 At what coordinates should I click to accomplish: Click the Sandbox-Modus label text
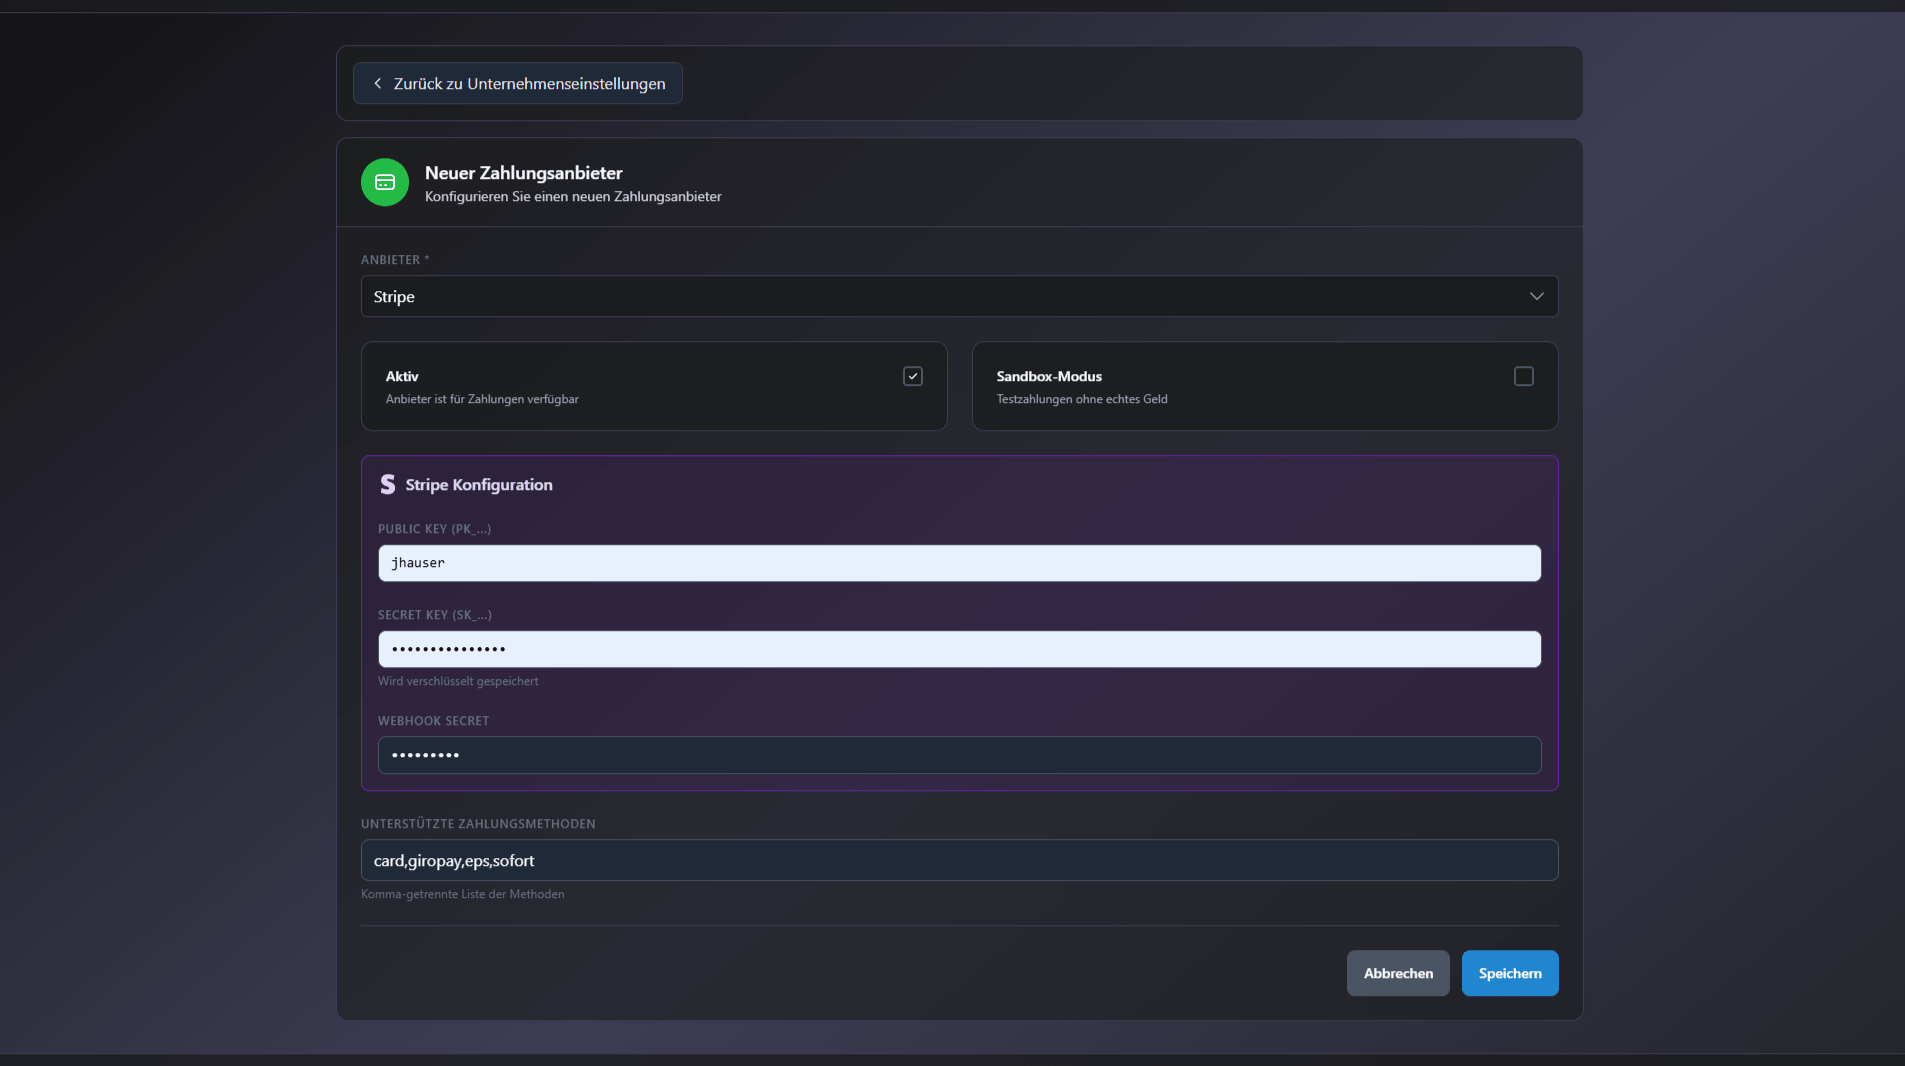click(x=1048, y=377)
